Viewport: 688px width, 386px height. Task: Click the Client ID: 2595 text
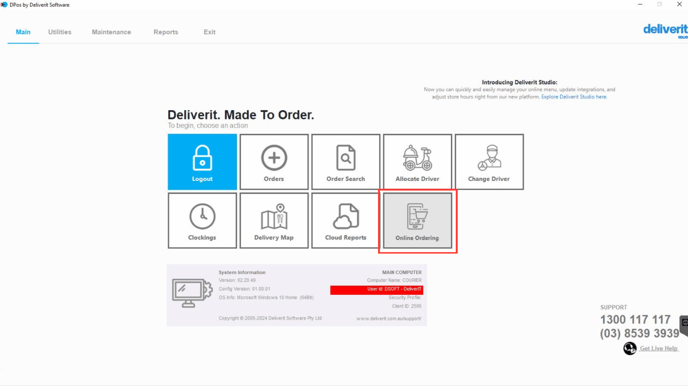[407, 306]
